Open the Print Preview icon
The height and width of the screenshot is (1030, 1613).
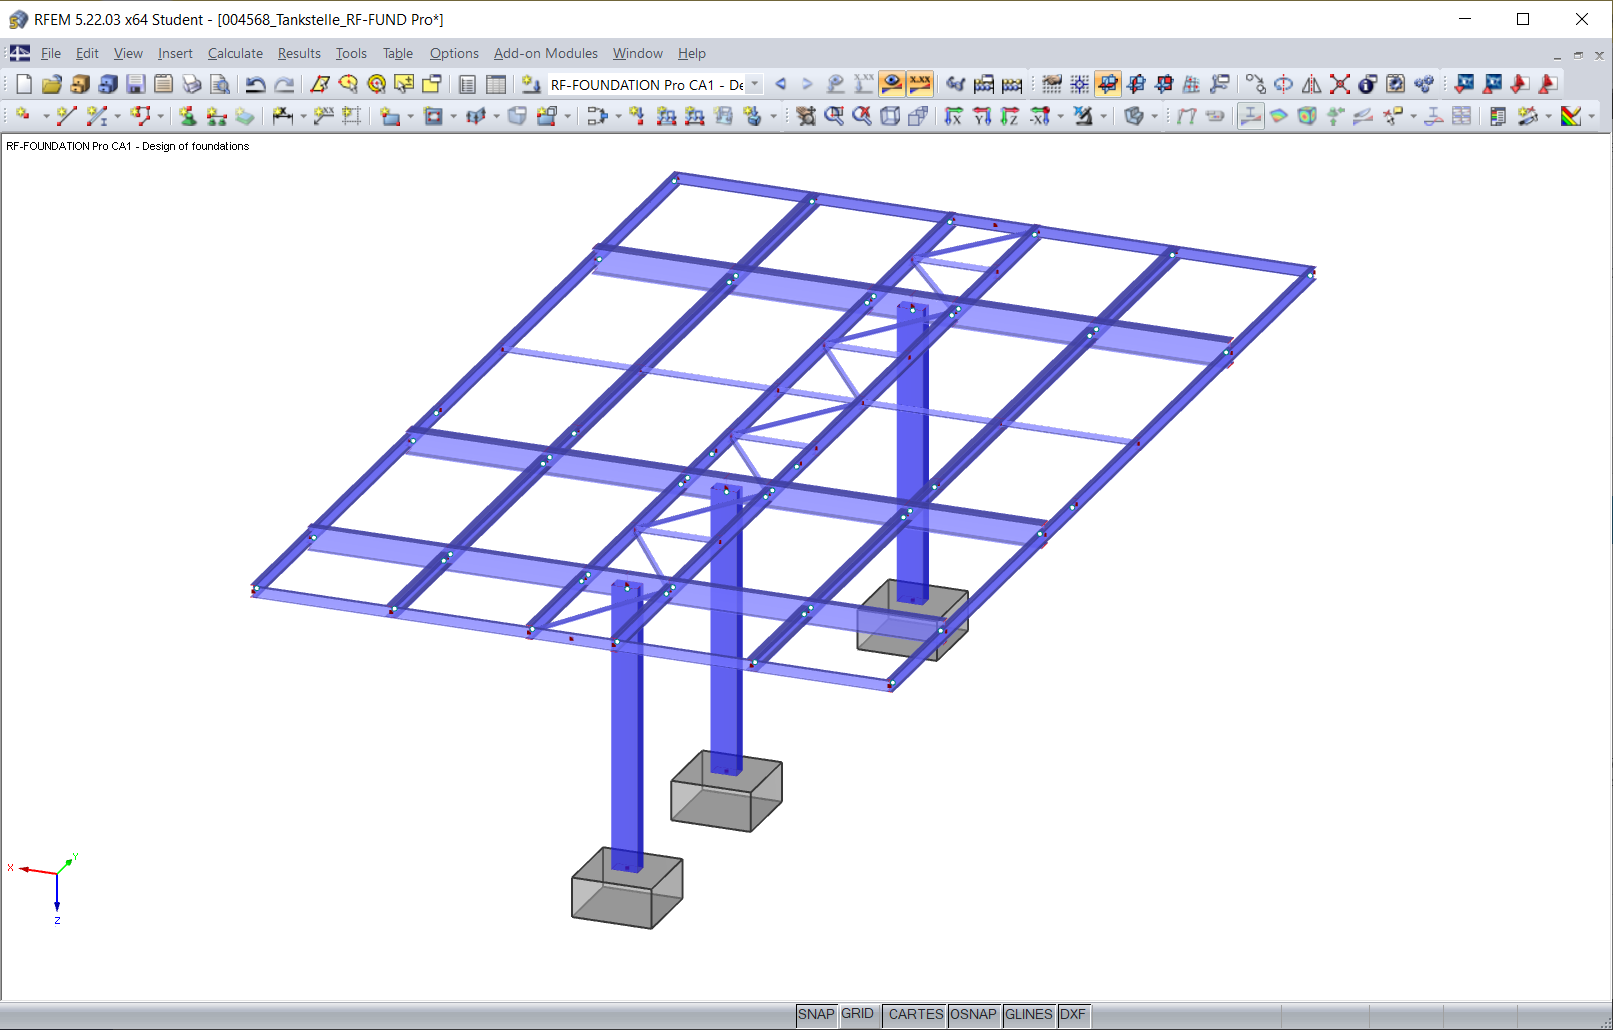[222, 84]
